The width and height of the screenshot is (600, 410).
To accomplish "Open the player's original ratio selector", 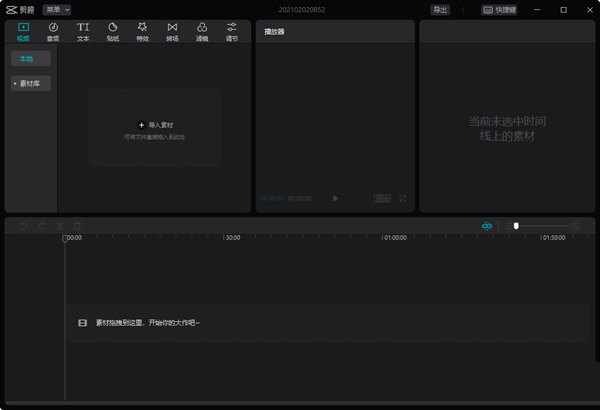I will [x=382, y=199].
